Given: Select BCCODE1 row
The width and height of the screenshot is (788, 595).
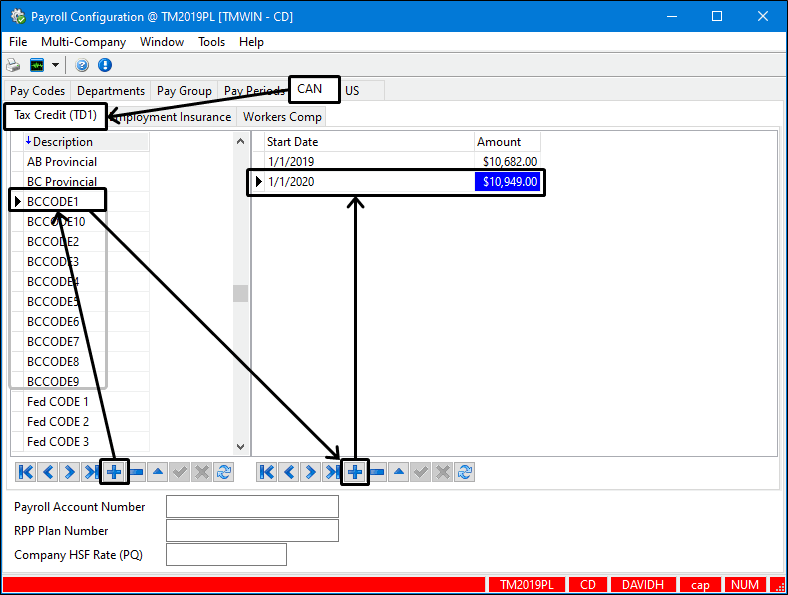Looking at the screenshot, I should click(86, 202).
